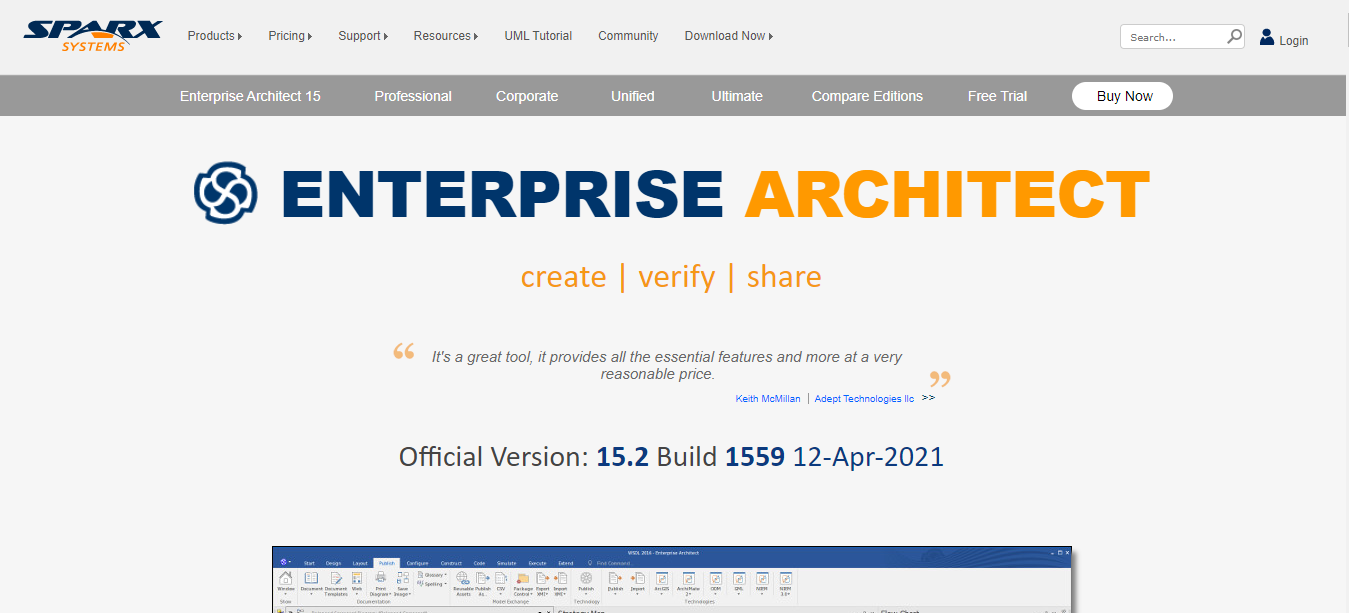1349x613 pixels.
Task: Click the user silhouette icon beside Login
Action: (1267, 37)
